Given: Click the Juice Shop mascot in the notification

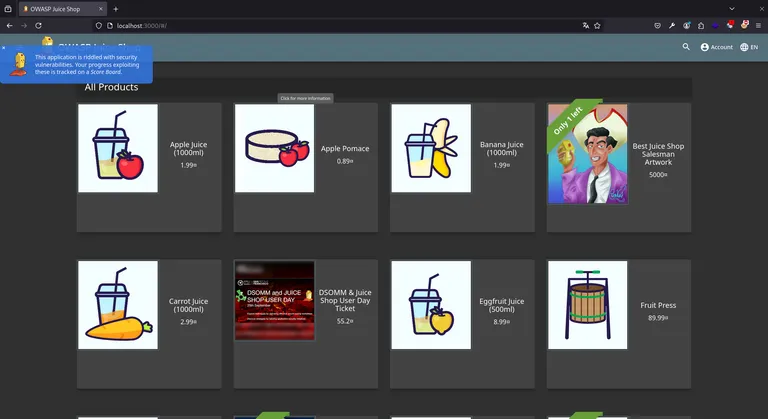Looking at the screenshot, I should [20, 64].
